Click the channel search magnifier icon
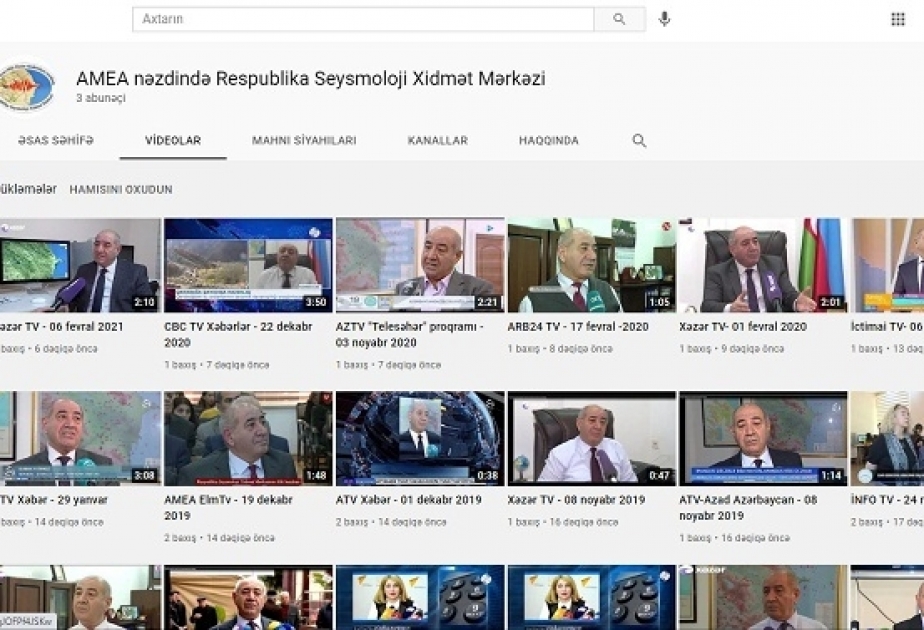 pos(639,140)
